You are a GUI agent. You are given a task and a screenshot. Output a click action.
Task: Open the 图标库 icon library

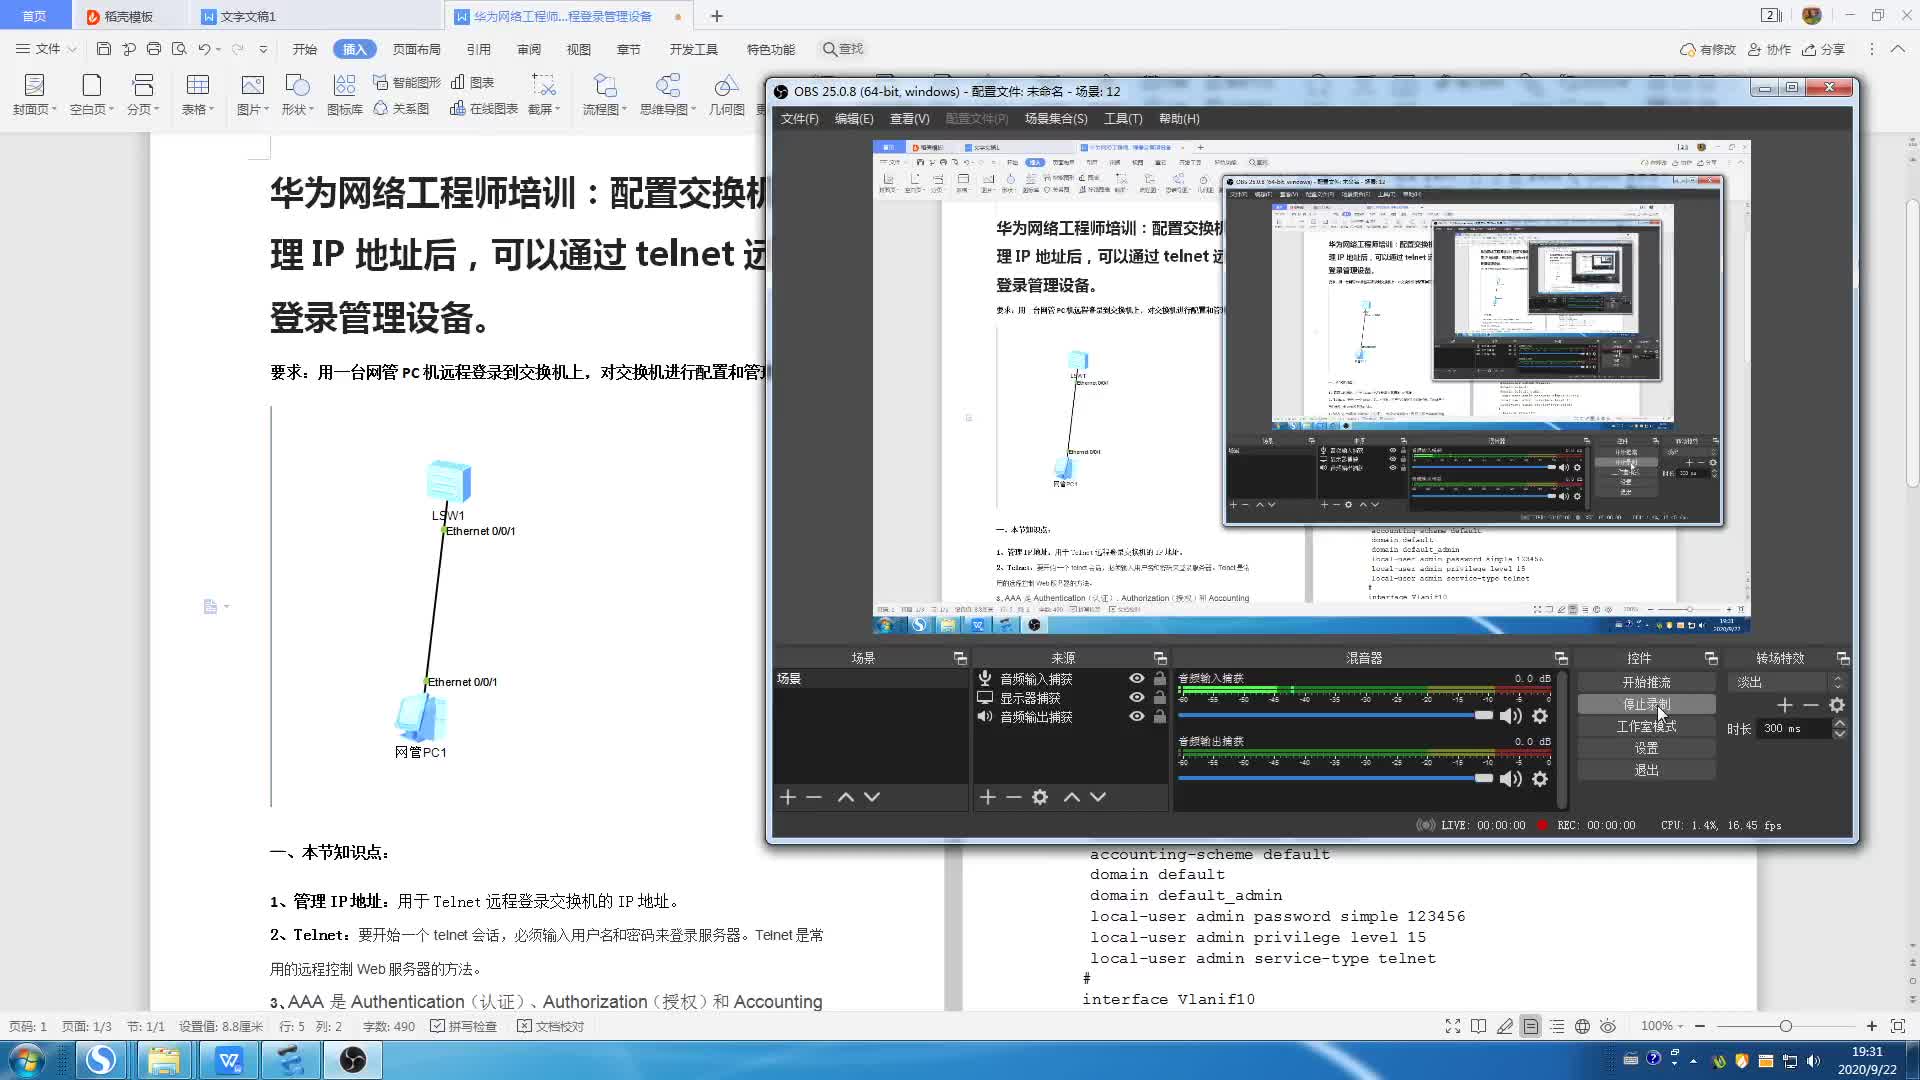coord(345,95)
